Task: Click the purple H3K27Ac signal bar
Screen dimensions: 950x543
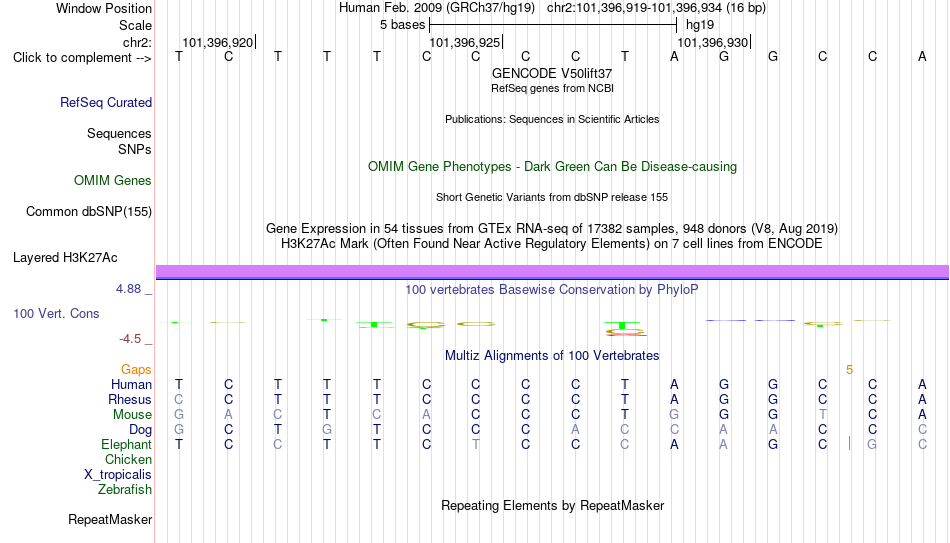Action: click(x=553, y=272)
